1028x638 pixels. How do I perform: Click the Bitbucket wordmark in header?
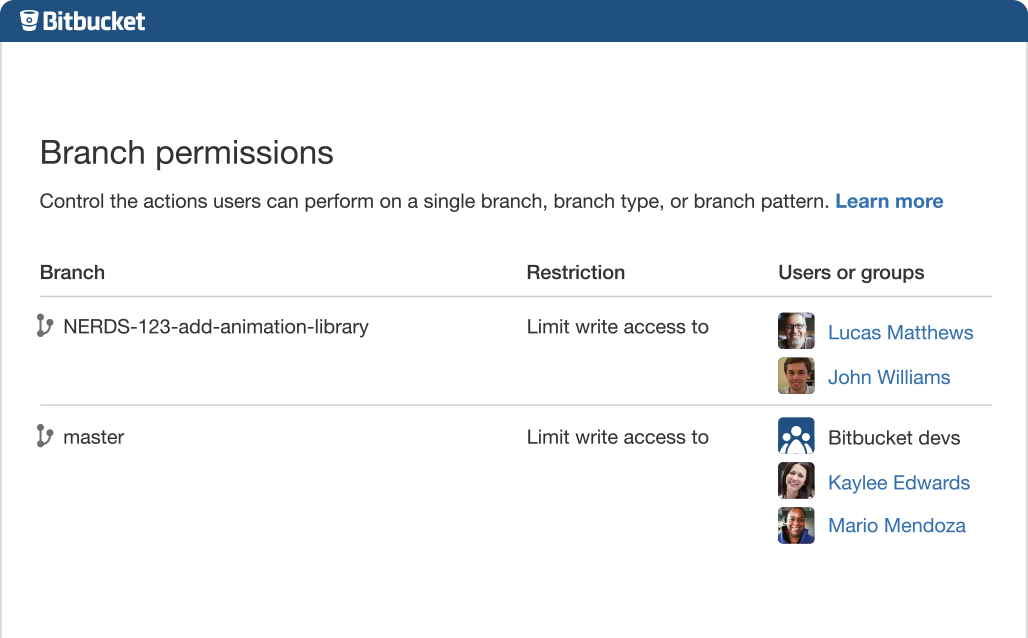click(x=94, y=21)
